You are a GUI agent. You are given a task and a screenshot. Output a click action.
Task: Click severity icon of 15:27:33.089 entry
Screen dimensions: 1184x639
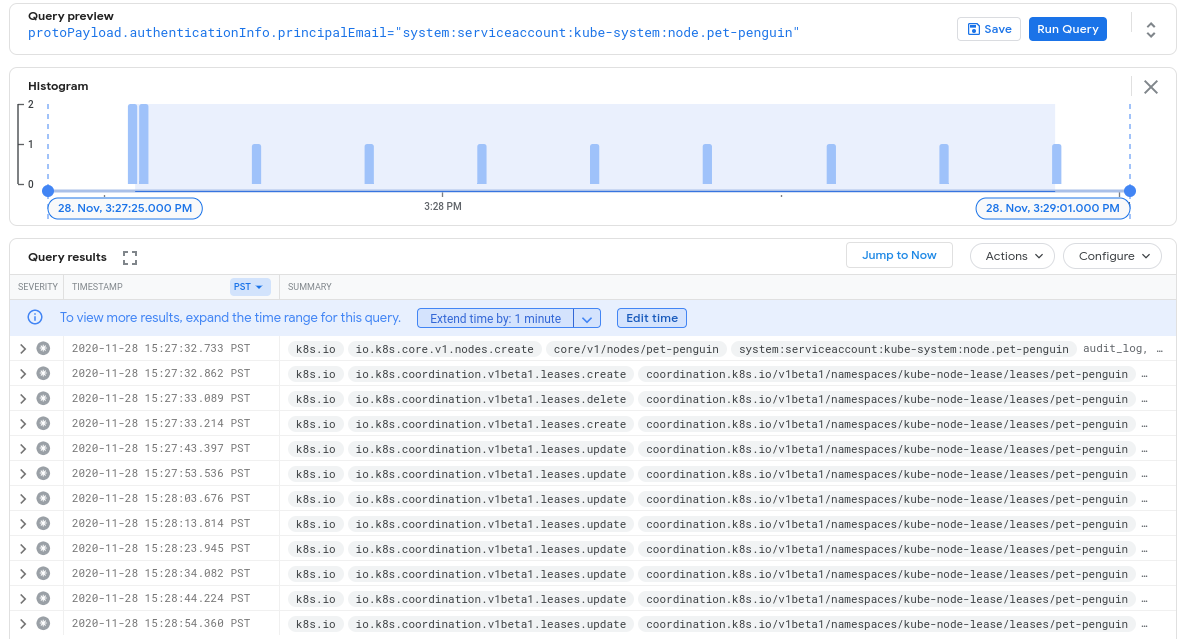pos(44,398)
